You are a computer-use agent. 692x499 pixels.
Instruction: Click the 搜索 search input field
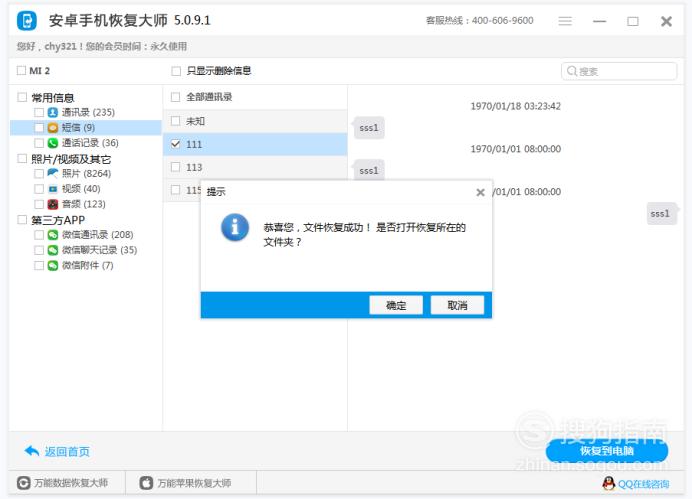[x=619, y=71]
